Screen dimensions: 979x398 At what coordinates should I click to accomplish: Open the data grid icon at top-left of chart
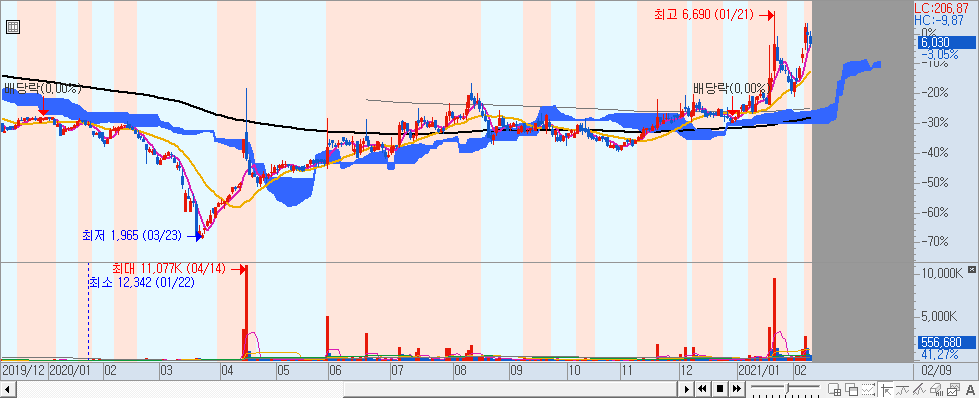tap(12, 27)
